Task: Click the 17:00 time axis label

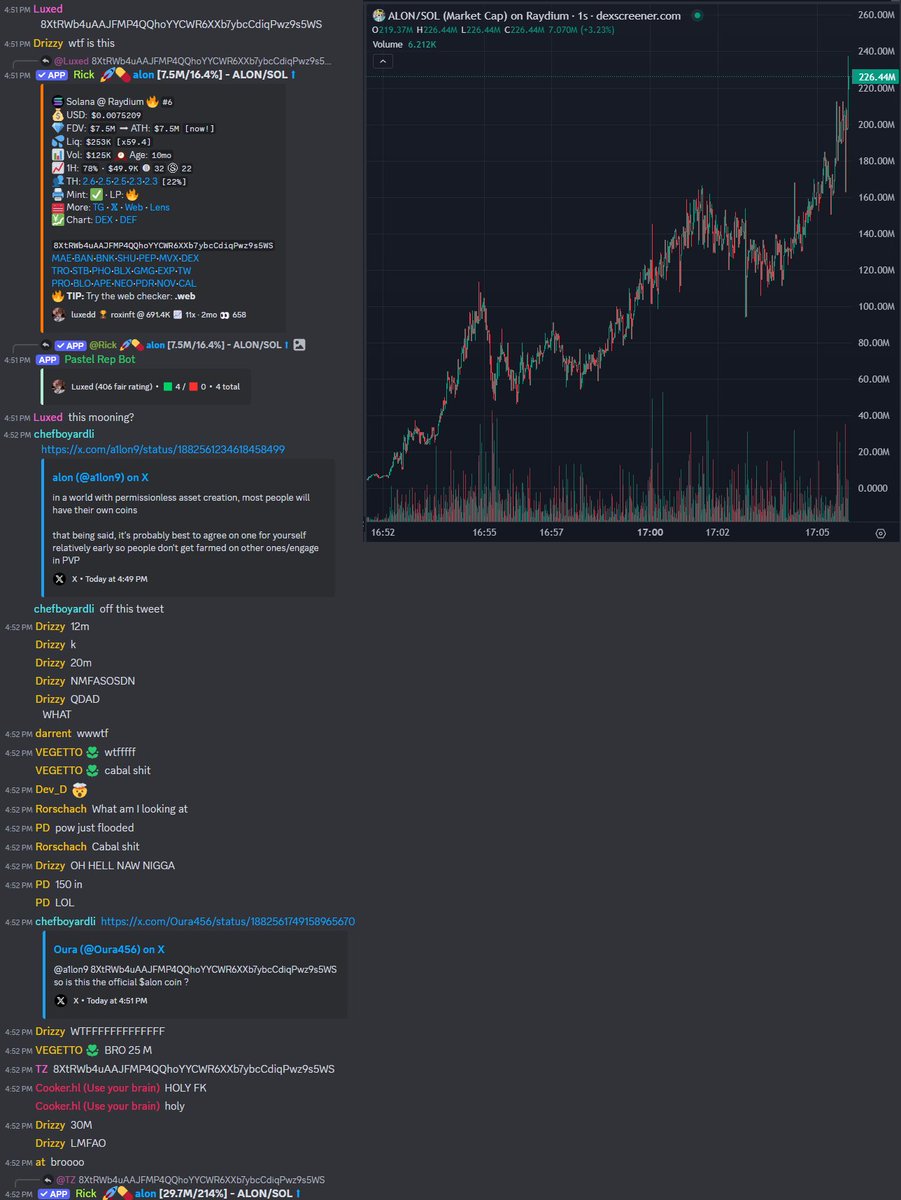Action: 650,533
